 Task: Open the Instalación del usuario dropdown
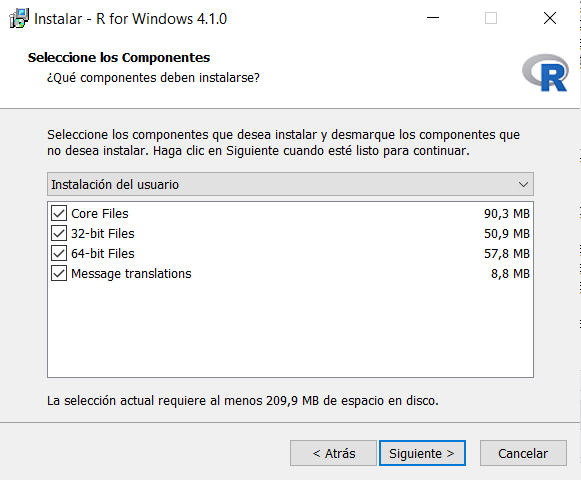(x=290, y=184)
